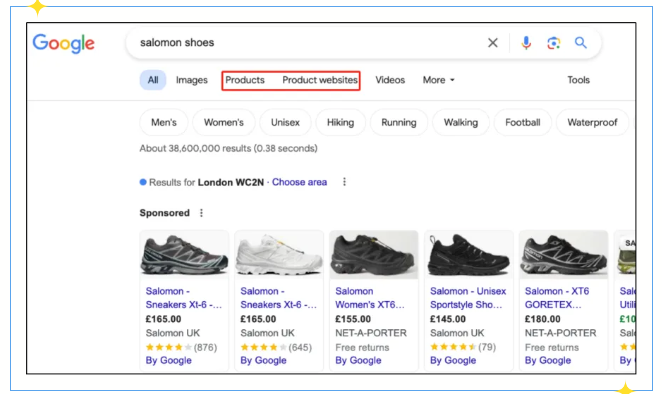The width and height of the screenshot is (662, 394).
Task: Click the Sponsored label
Action: [165, 213]
